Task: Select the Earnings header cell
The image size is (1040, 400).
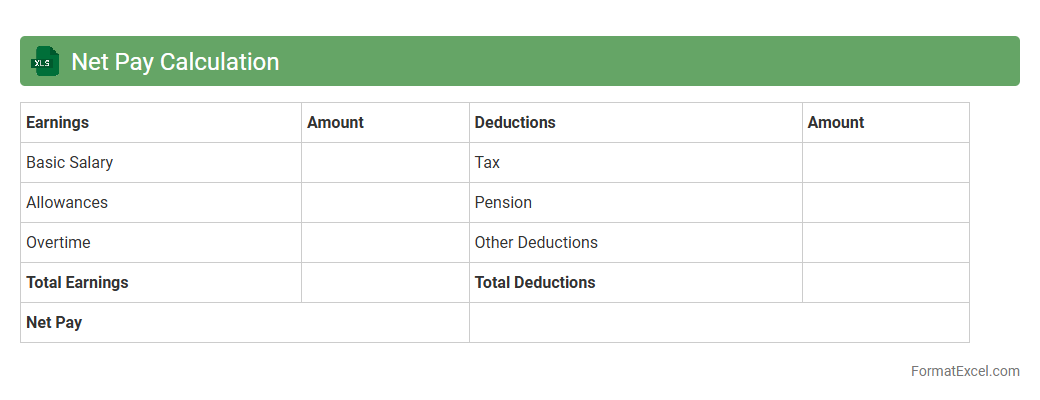Action: [x=160, y=123]
